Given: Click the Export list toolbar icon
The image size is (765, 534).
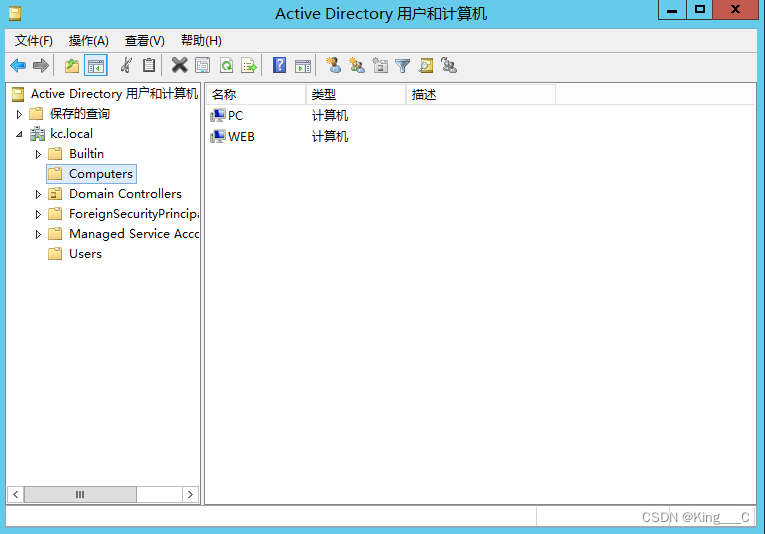Looking at the screenshot, I should (249, 65).
